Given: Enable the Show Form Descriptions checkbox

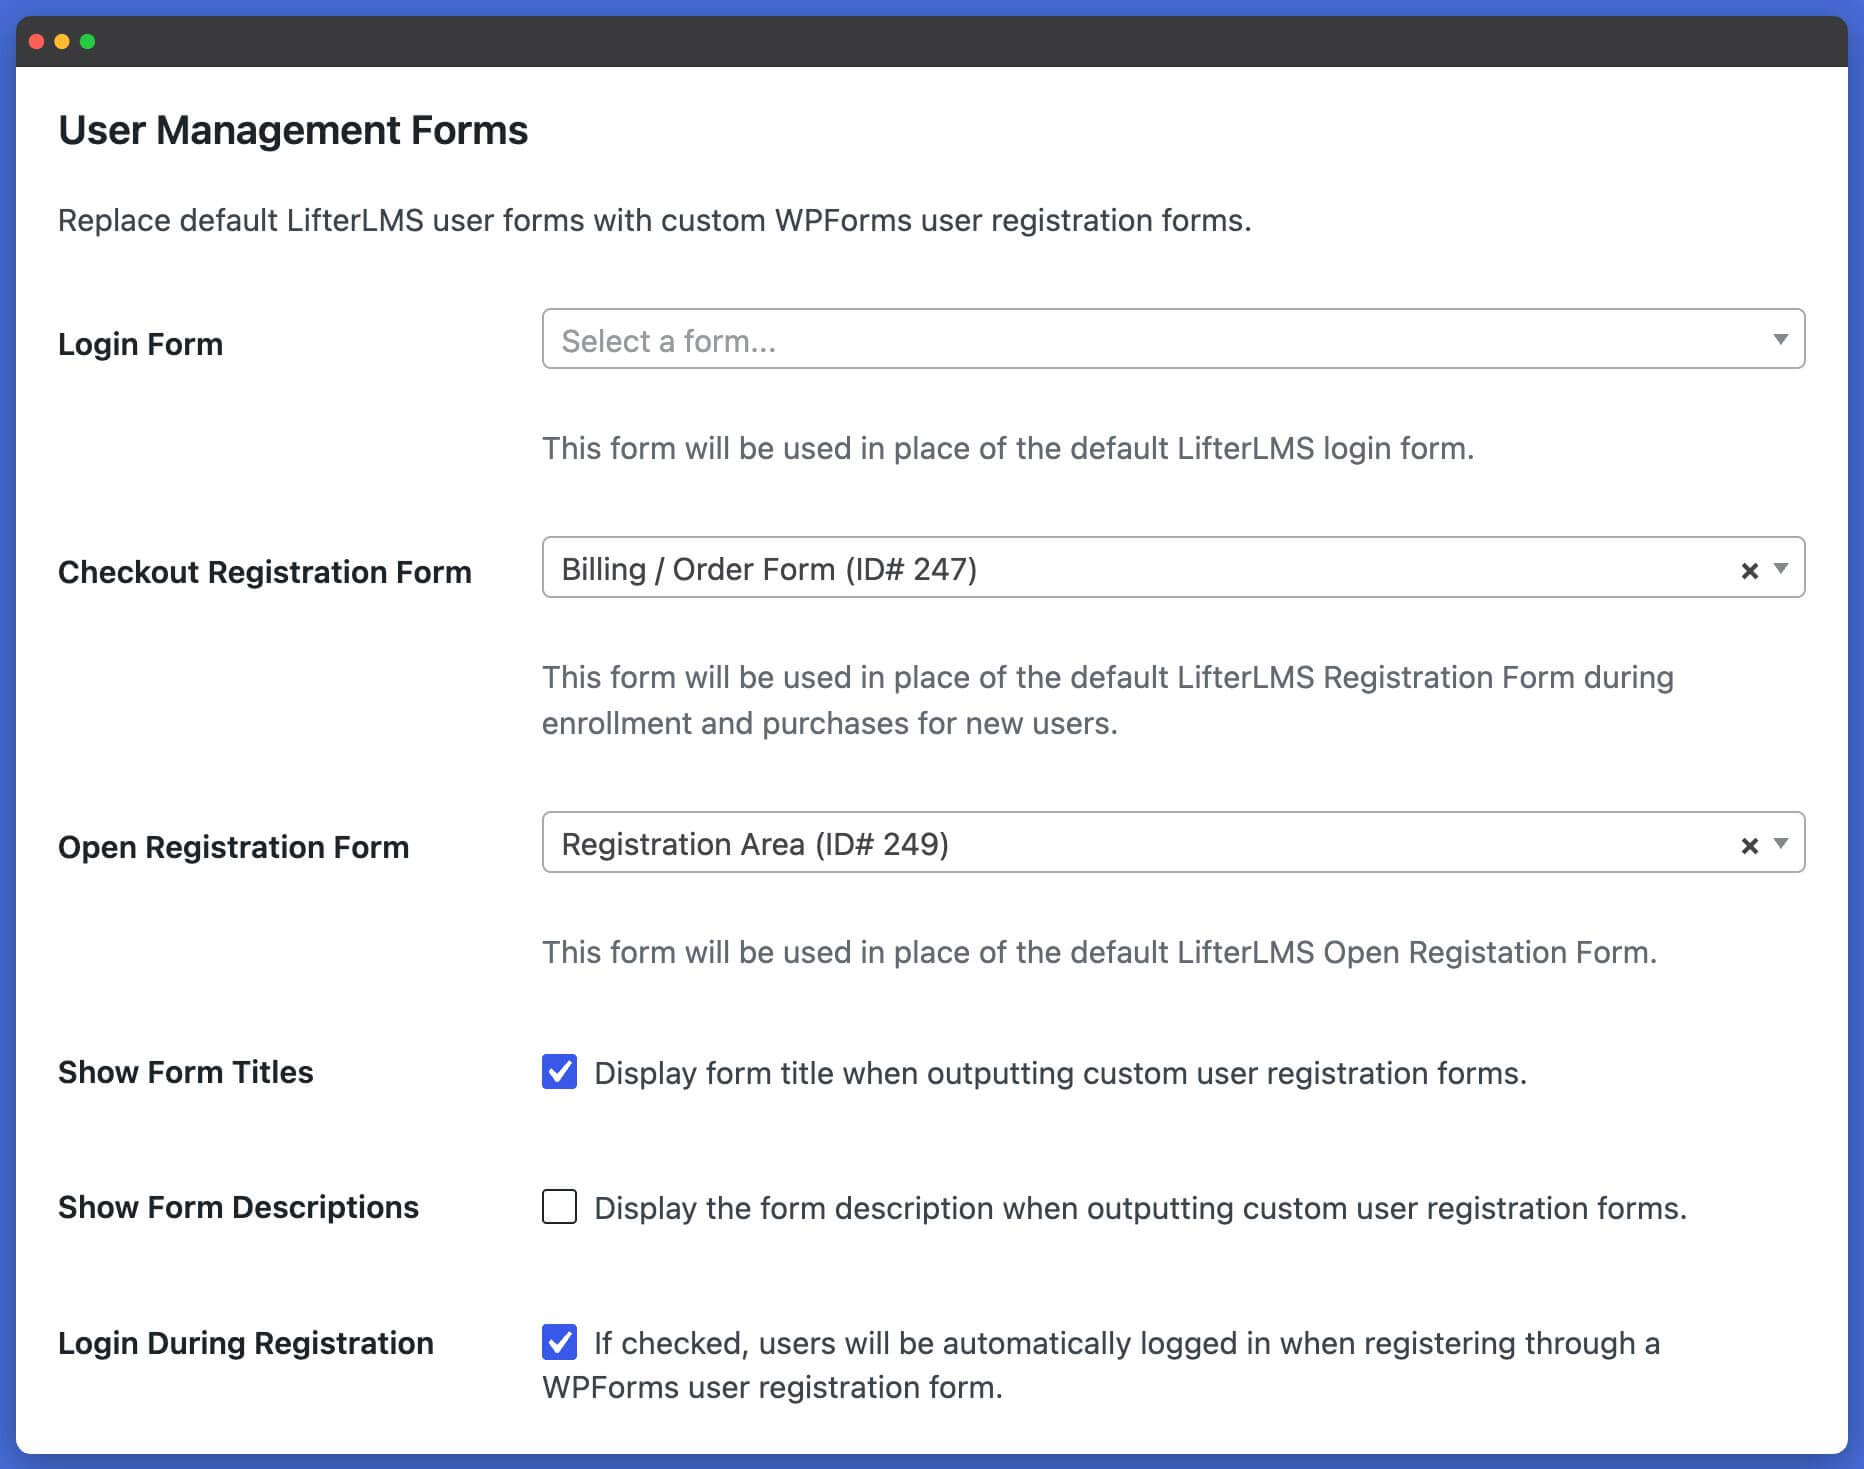Looking at the screenshot, I should [559, 1206].
